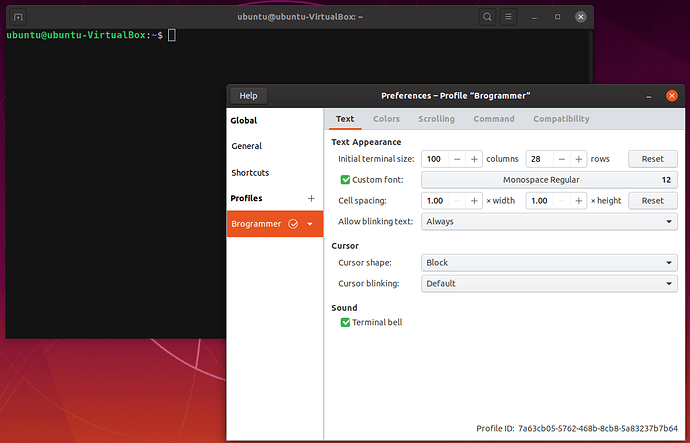
Task: Open a new tab in the terminal window
Action: point(18,17)
